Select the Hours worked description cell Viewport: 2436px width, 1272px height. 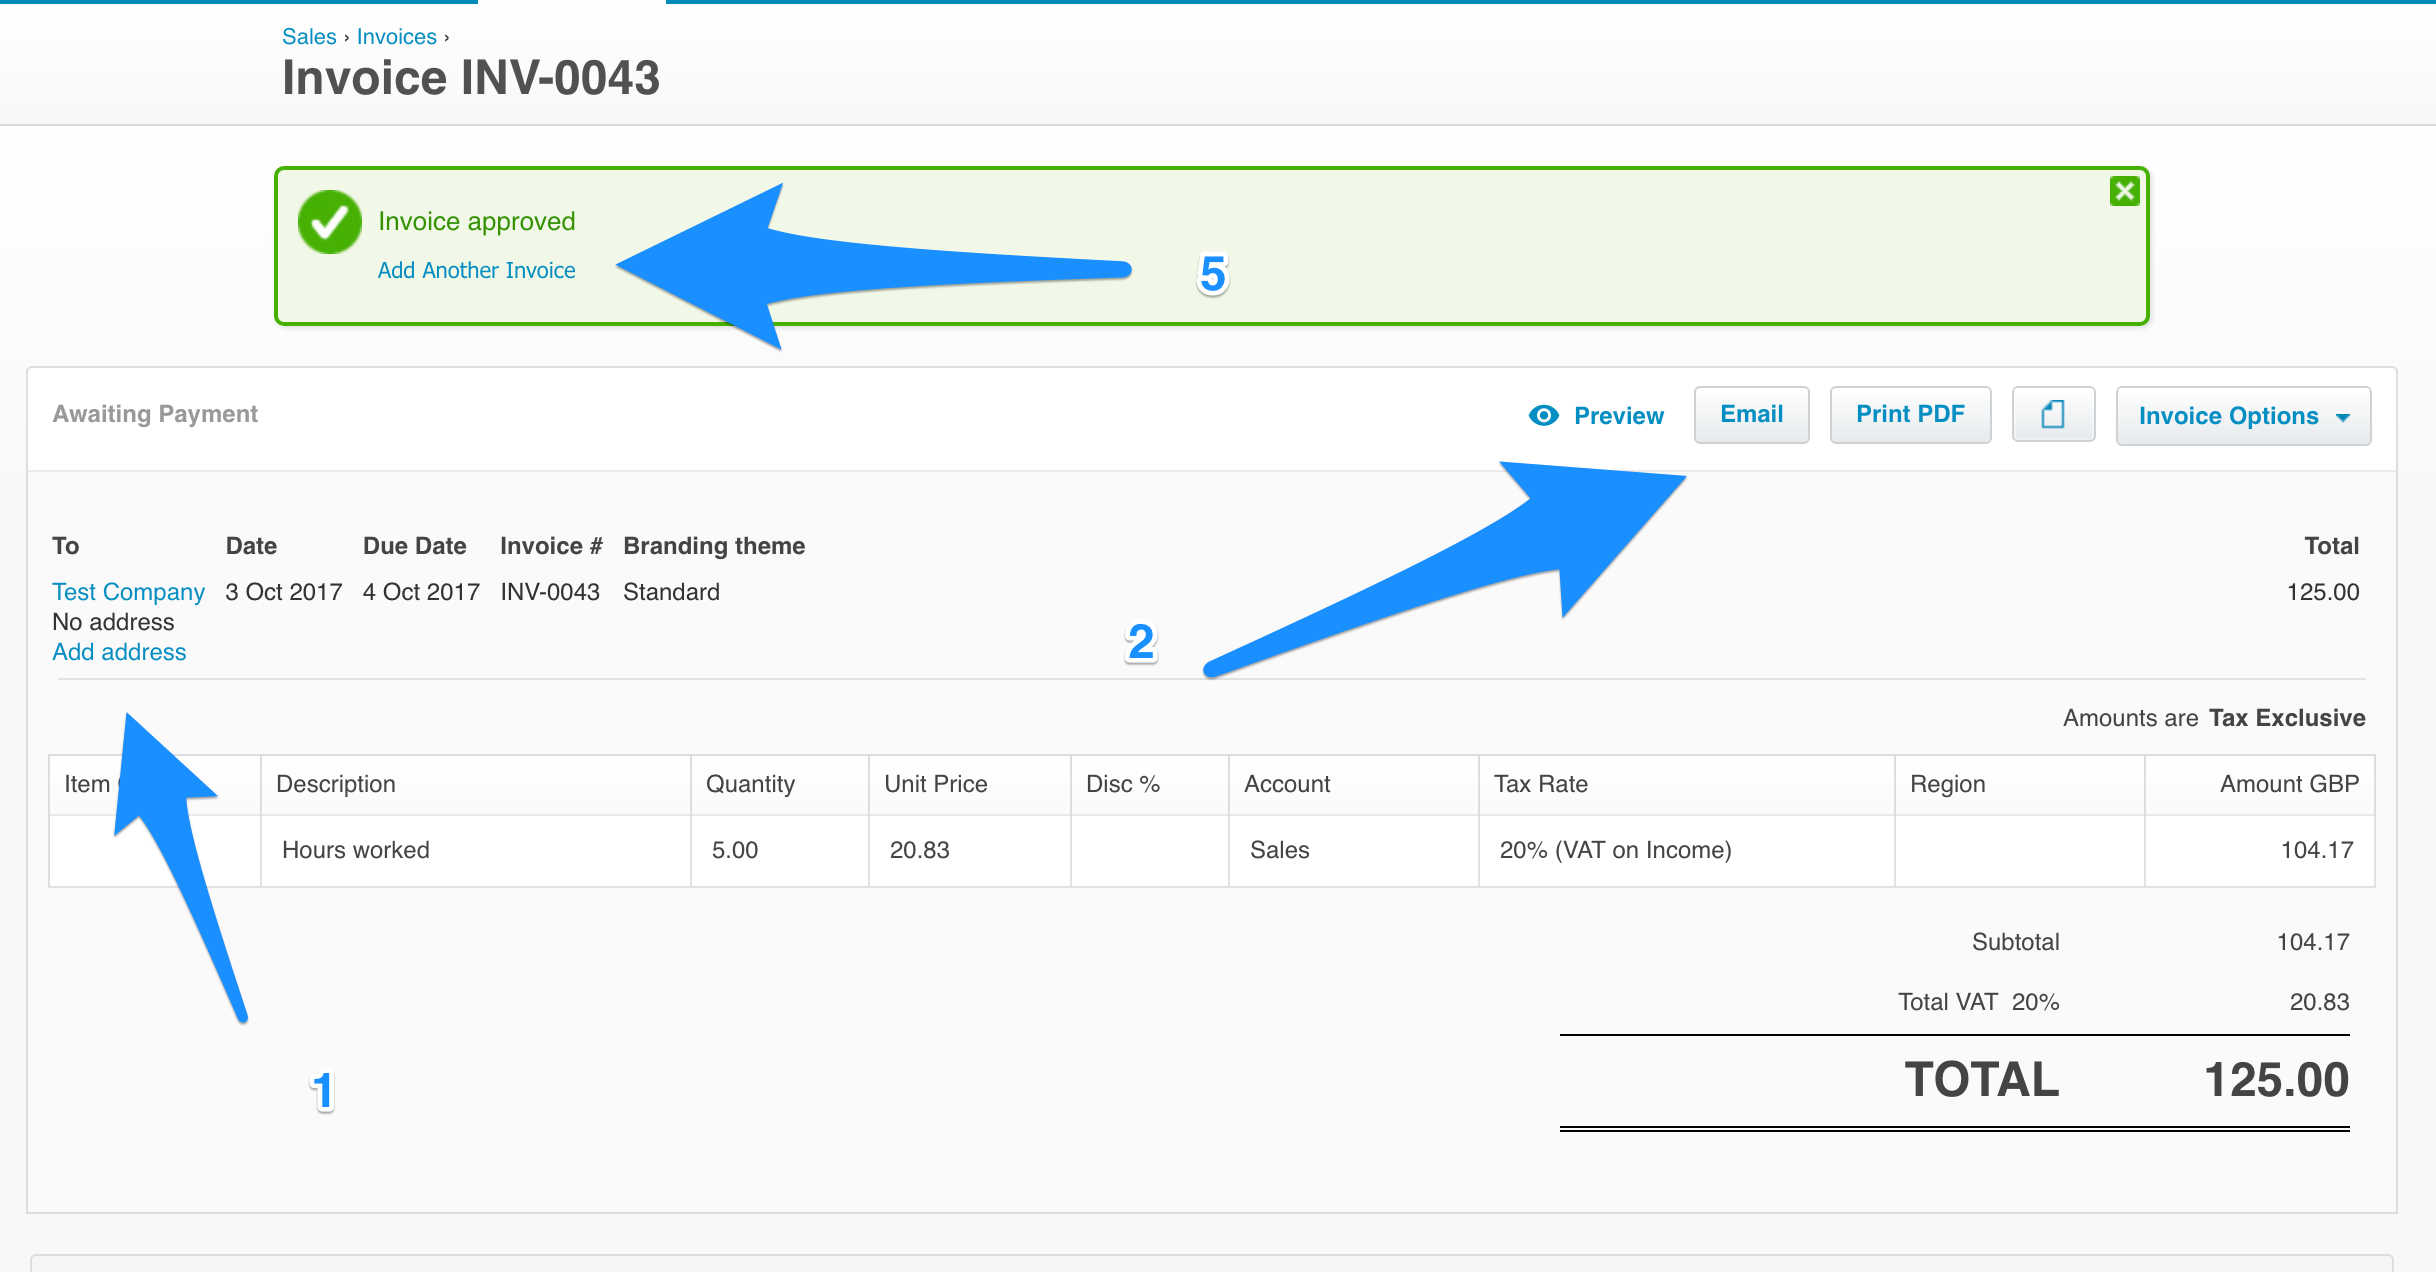(x=355, y=849)
